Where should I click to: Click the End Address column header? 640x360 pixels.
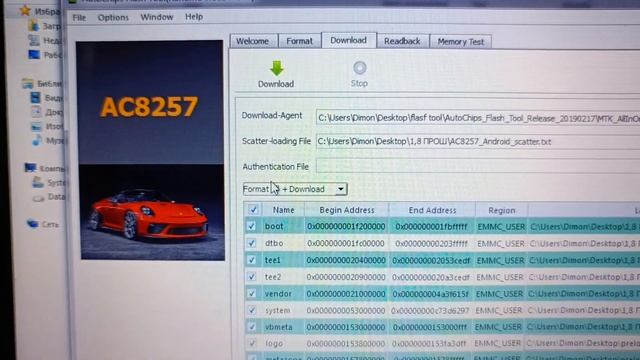(432, 210)
